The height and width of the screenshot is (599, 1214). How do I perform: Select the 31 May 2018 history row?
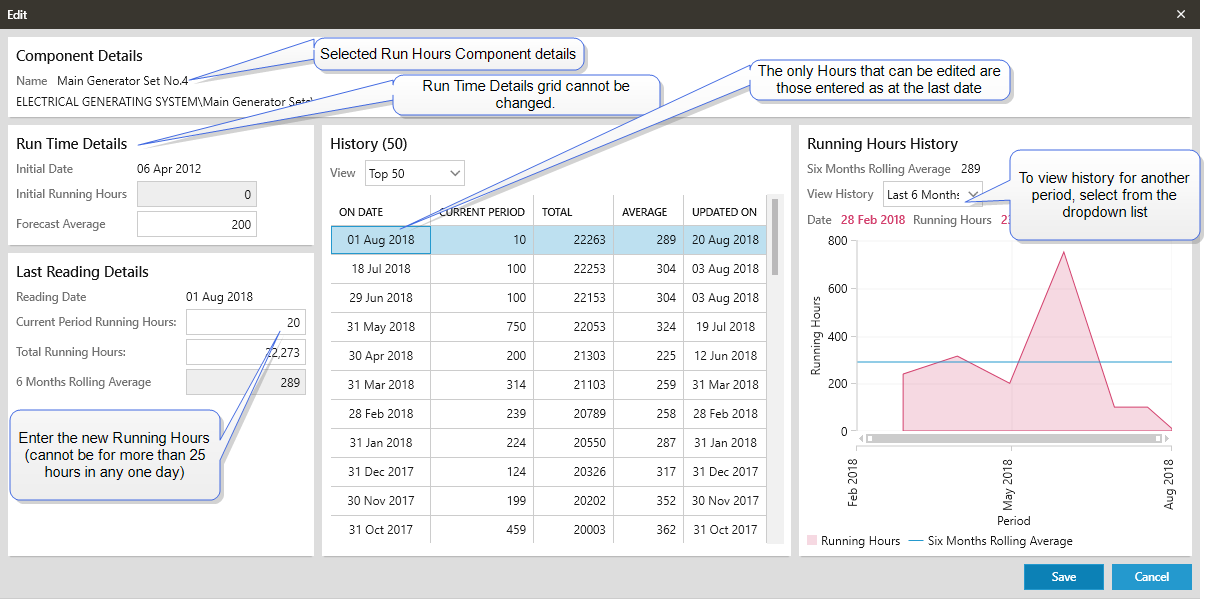pyautogui.click(x=549, y=327)
